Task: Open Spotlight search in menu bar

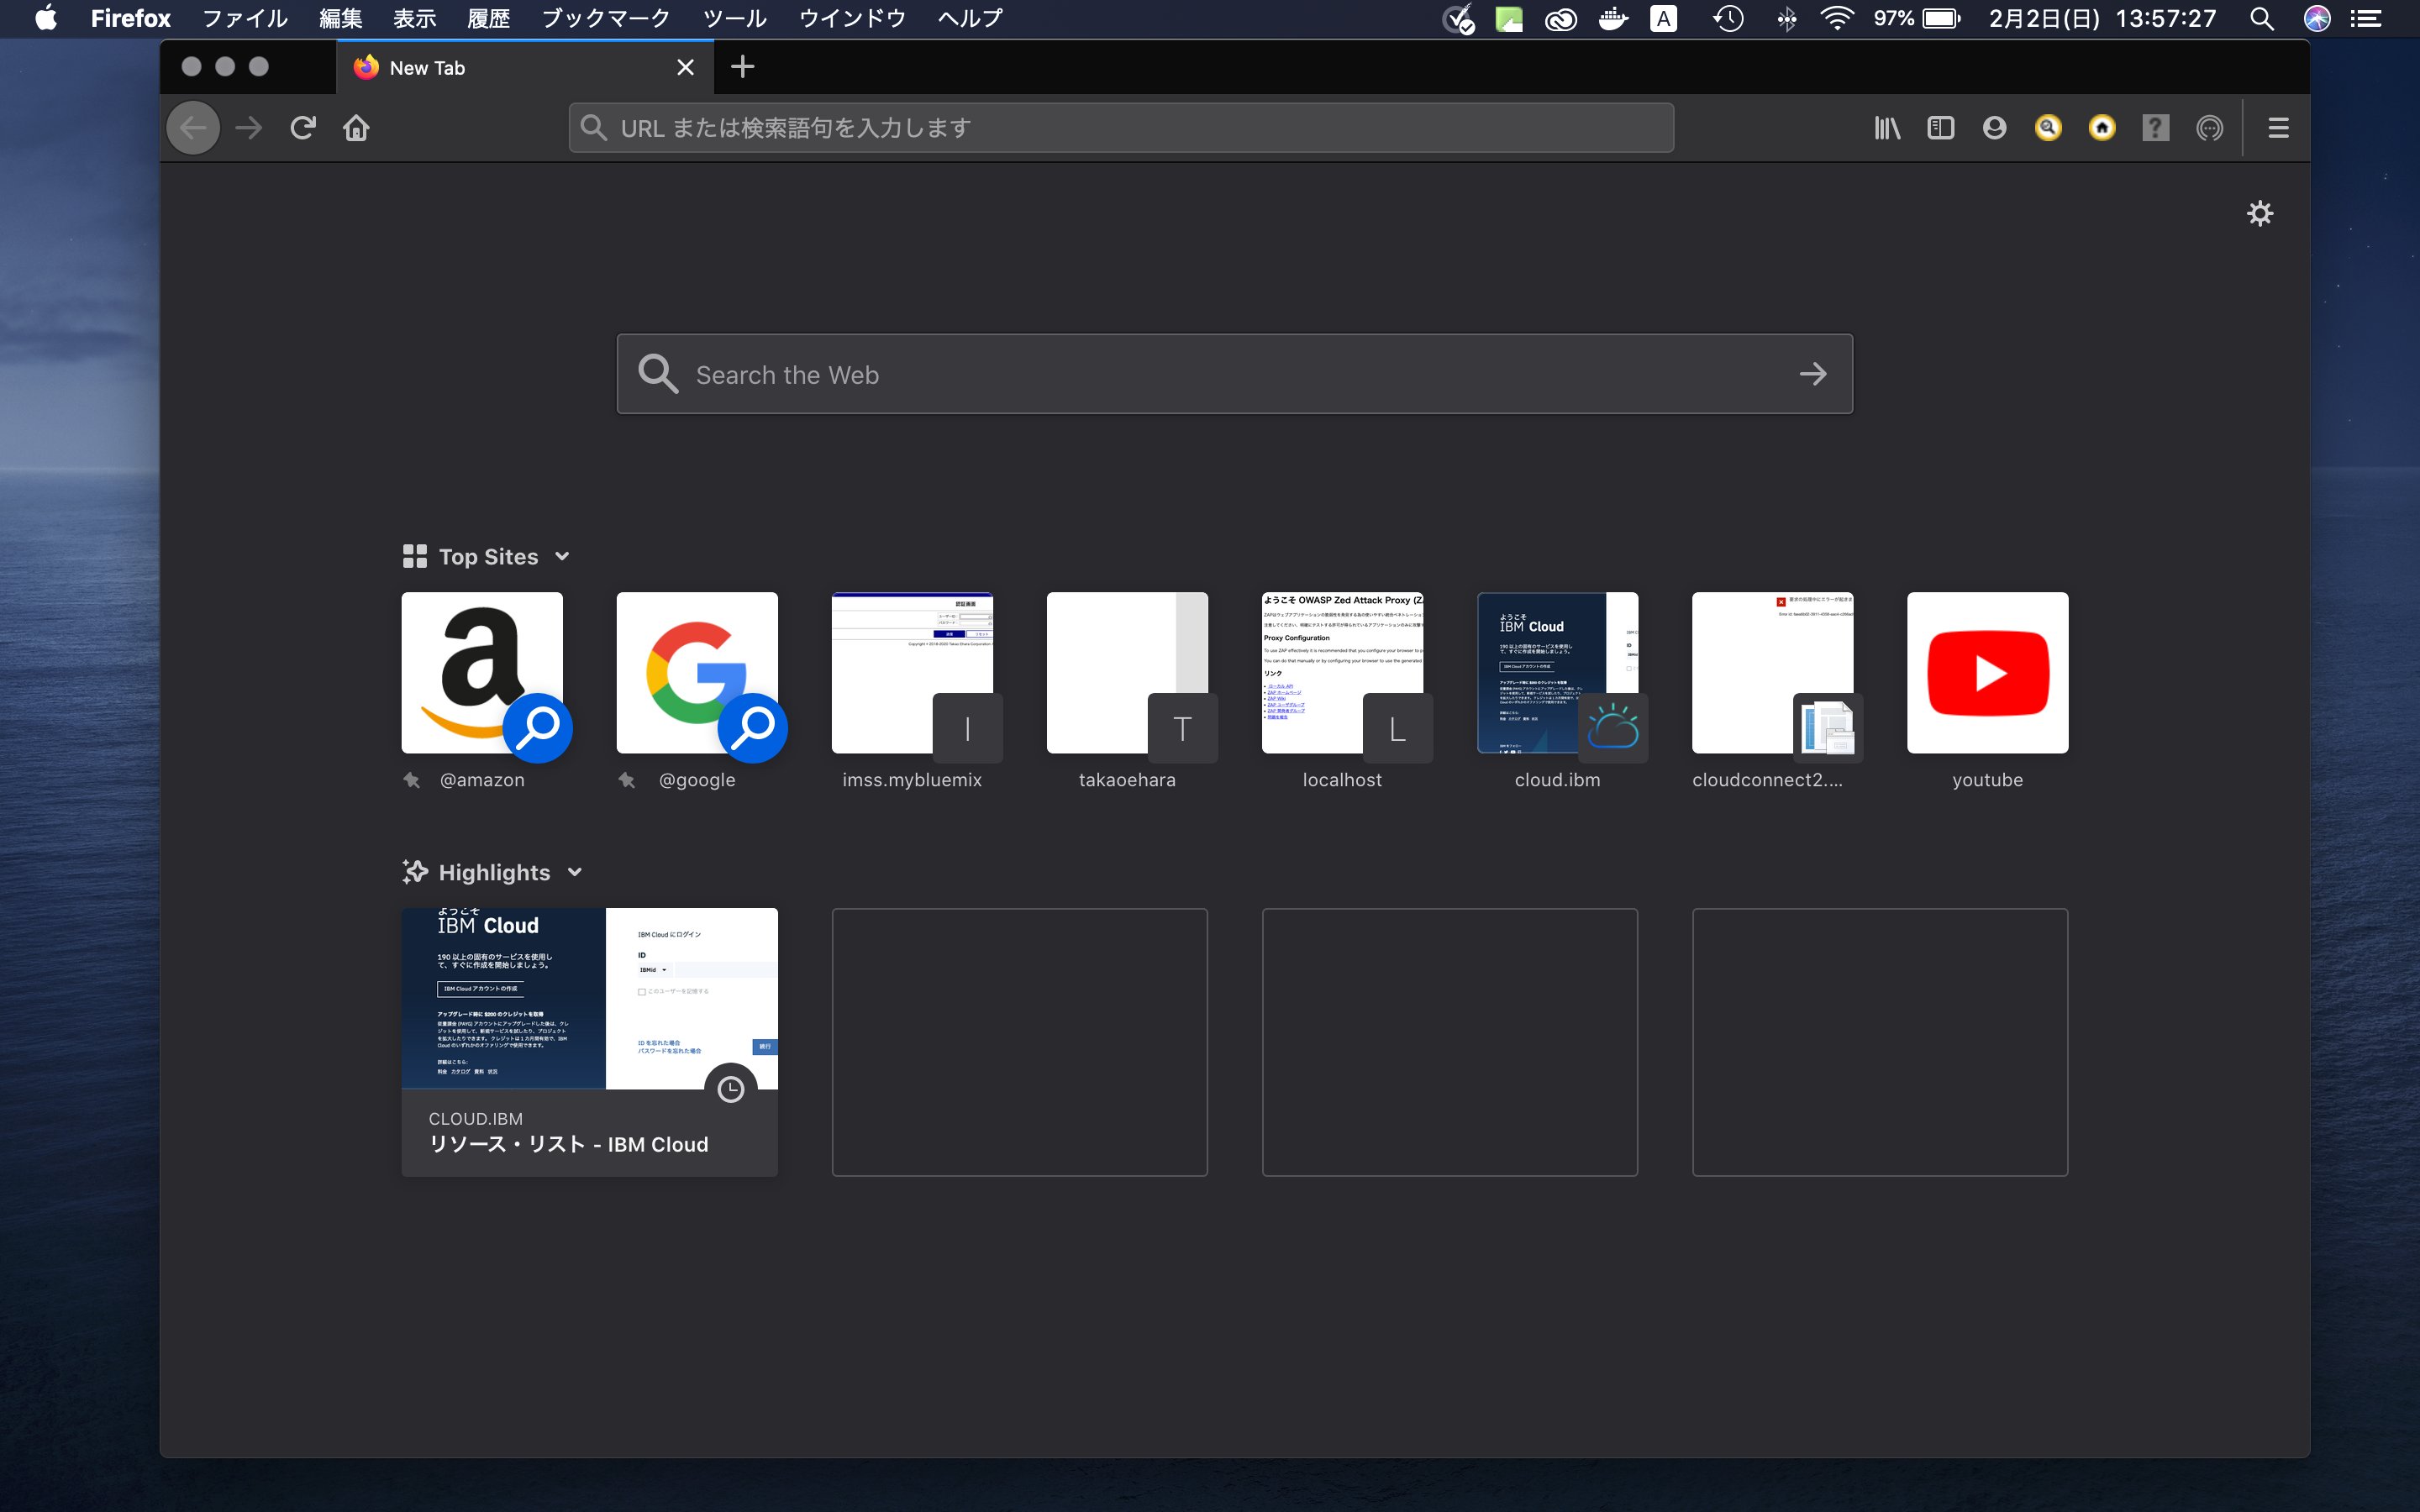Action: [2262, 18]
